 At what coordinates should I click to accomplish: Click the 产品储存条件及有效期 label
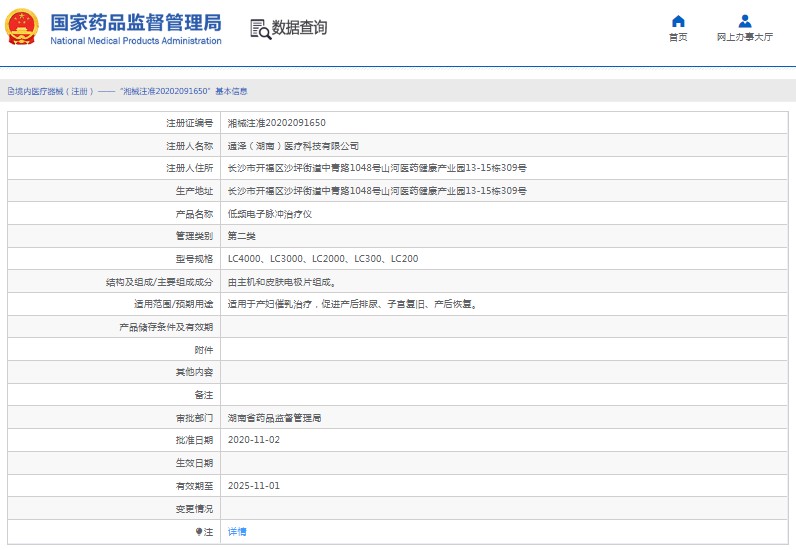coord(167,328)
